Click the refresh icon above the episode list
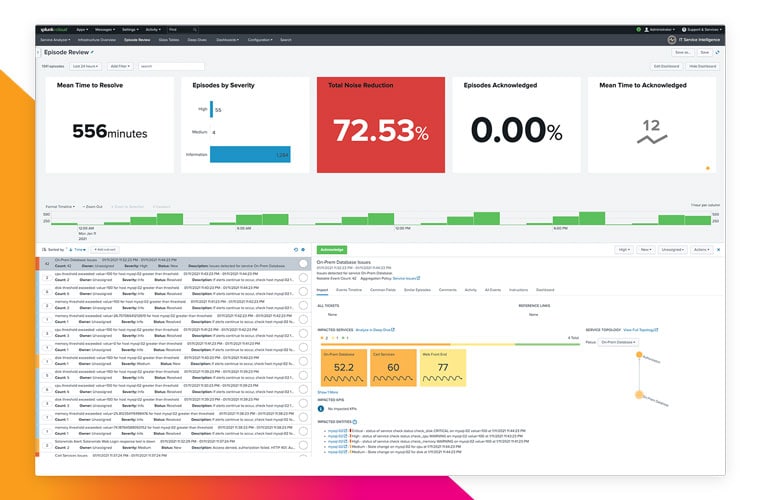The image size is (760, 500). (x=296, y=250)
